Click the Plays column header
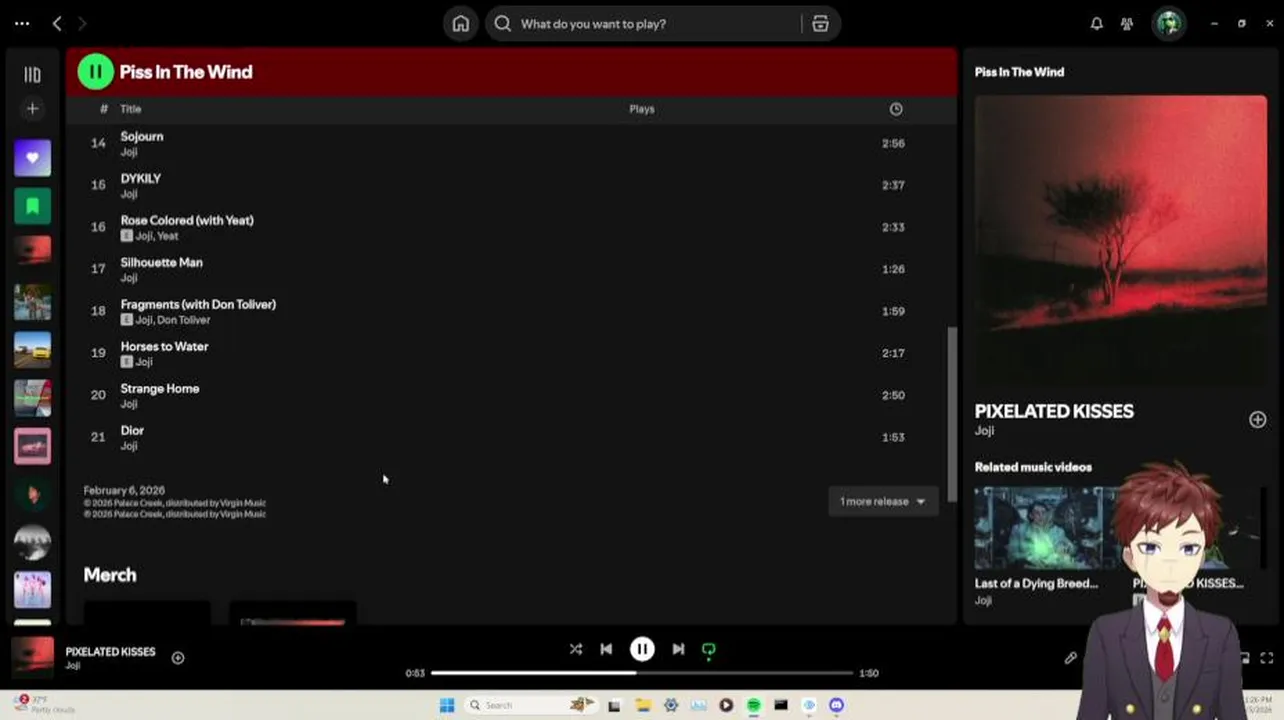 (642, 109)
